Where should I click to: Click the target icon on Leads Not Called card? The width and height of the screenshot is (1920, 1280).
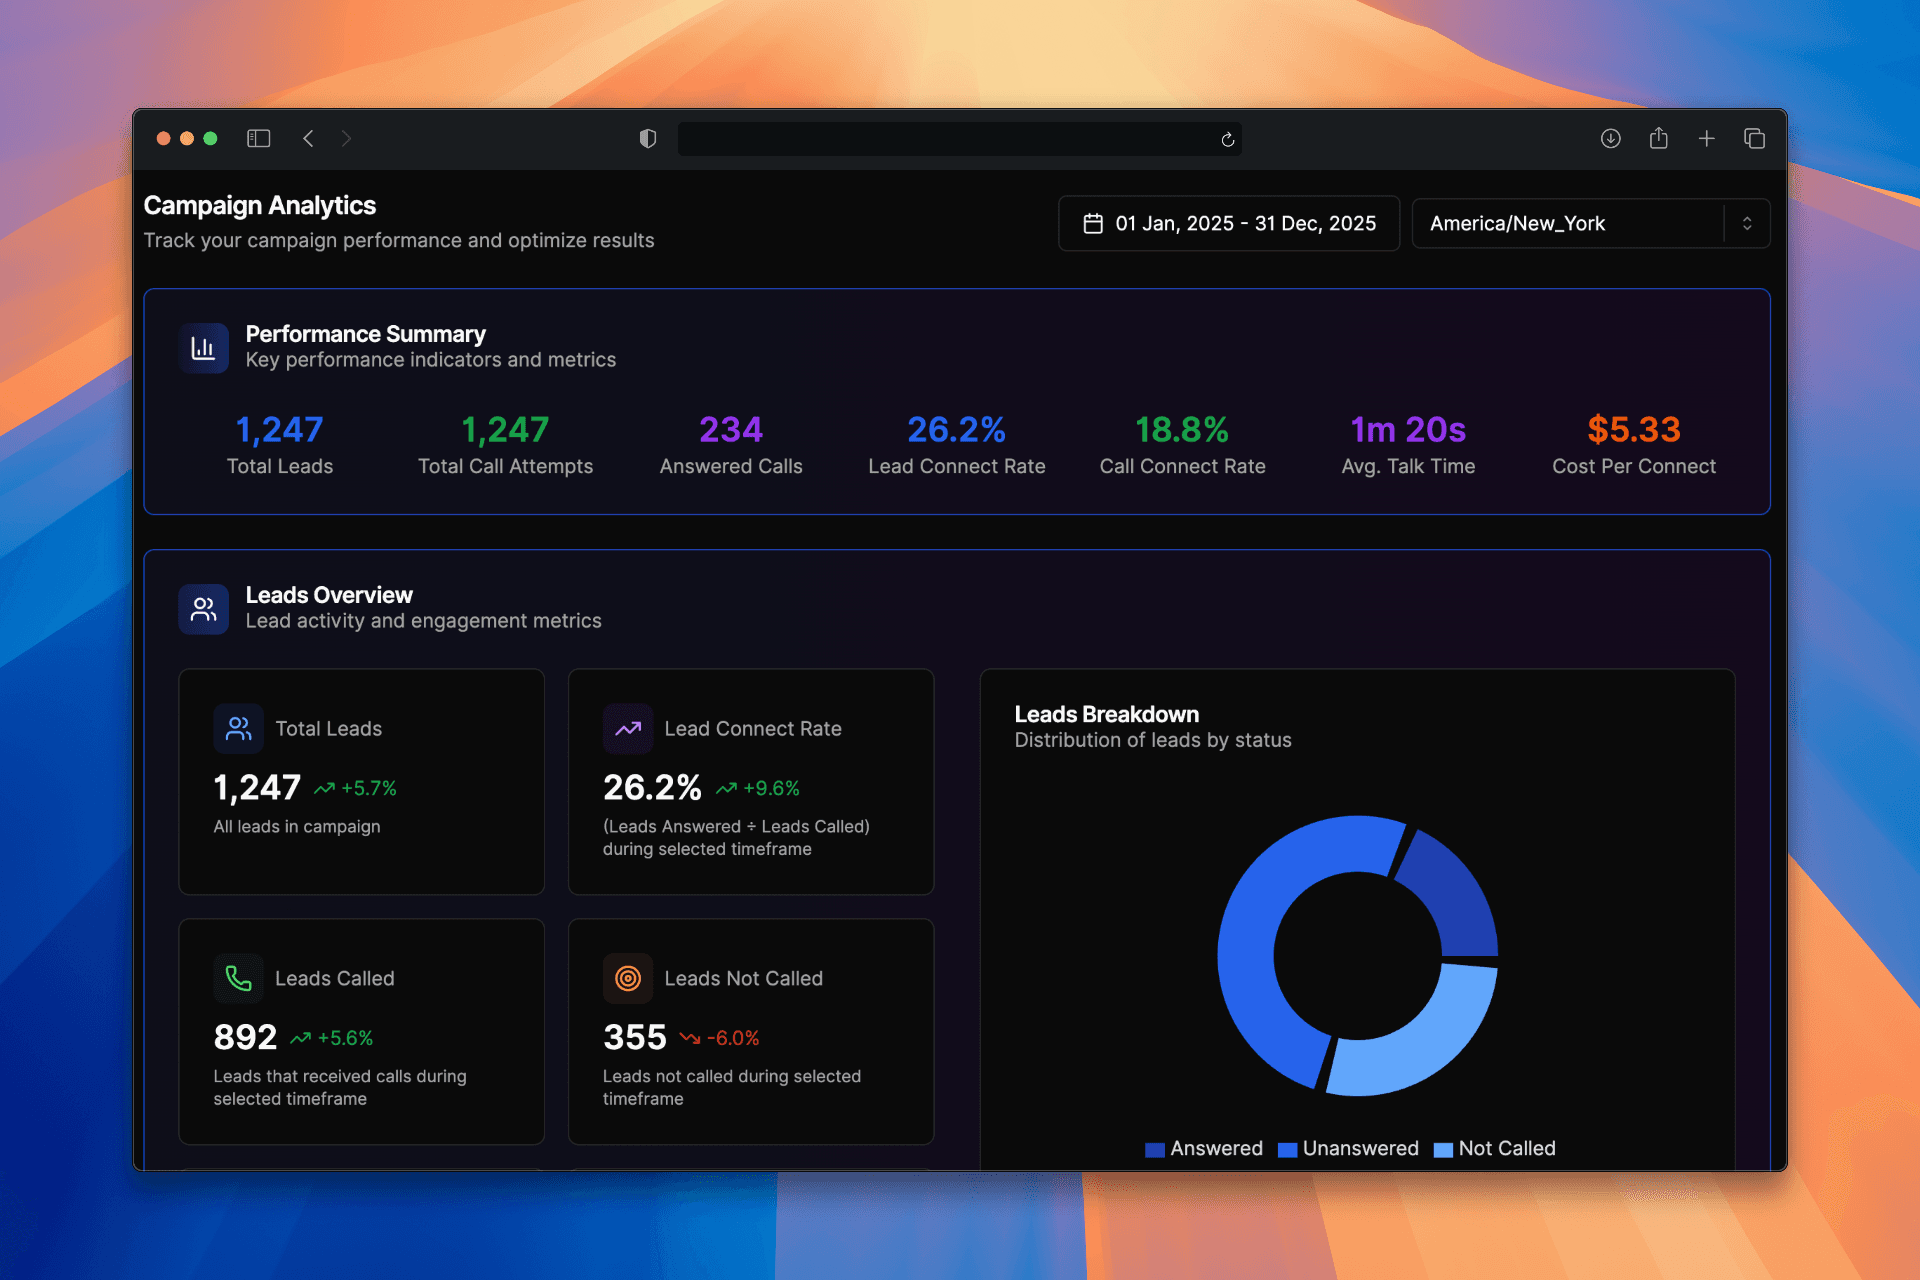pyautogui.click(x=628, y=978)
